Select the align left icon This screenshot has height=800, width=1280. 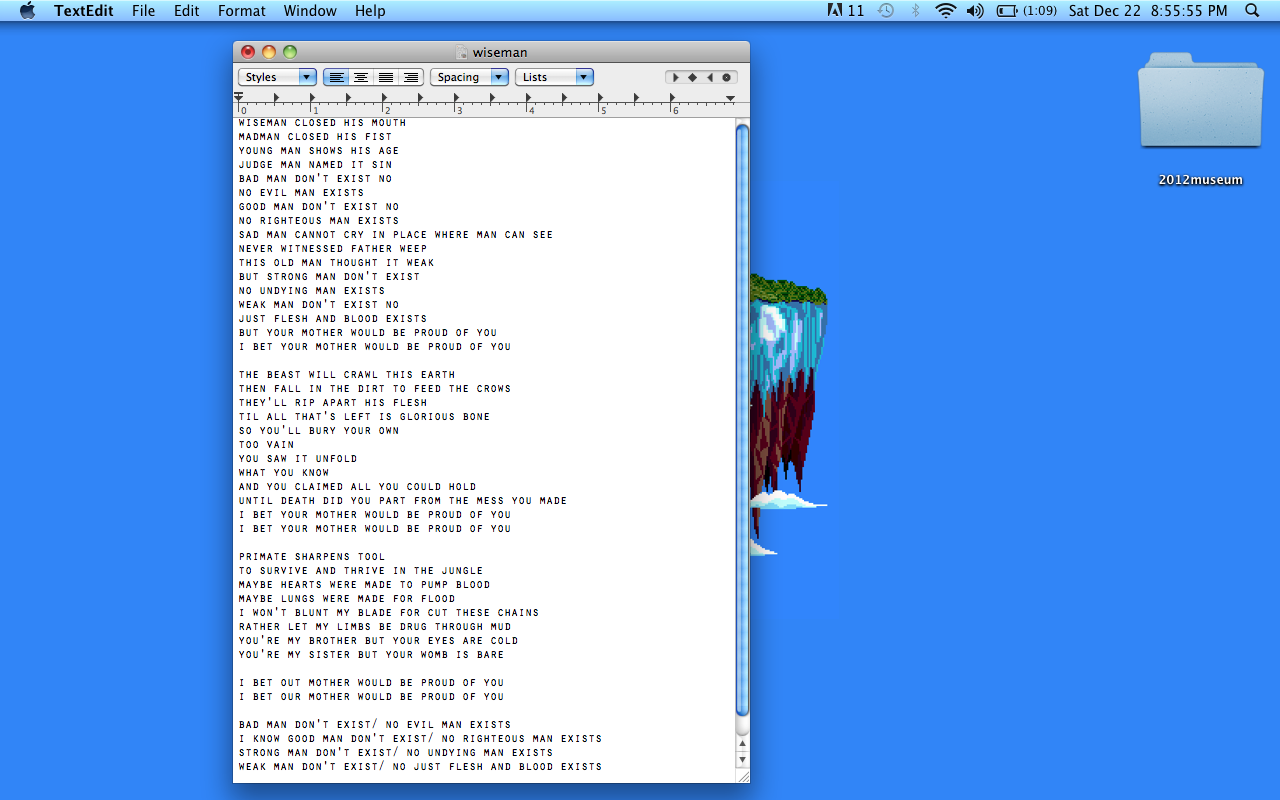click(336, 77)
